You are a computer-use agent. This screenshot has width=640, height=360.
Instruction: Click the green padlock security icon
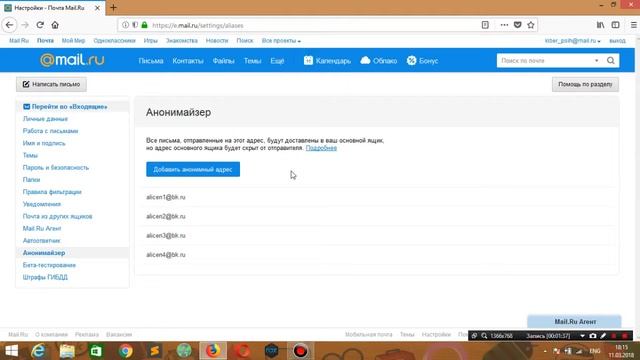[x=144, y=25]
